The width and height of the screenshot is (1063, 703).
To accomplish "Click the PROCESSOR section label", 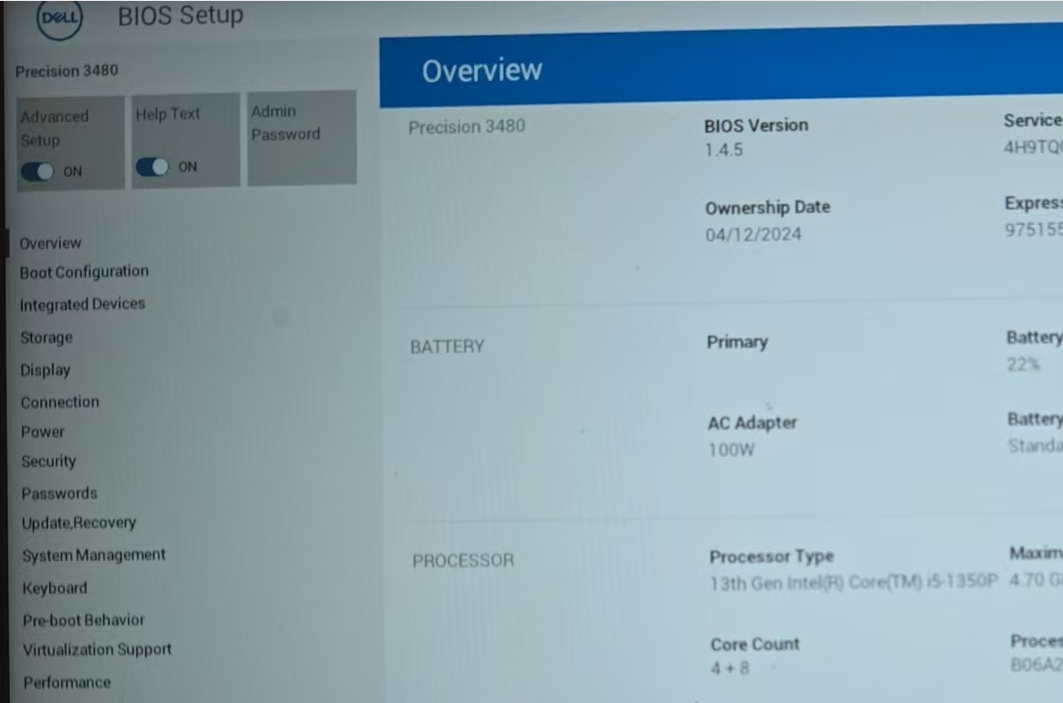I will point(463,560).
